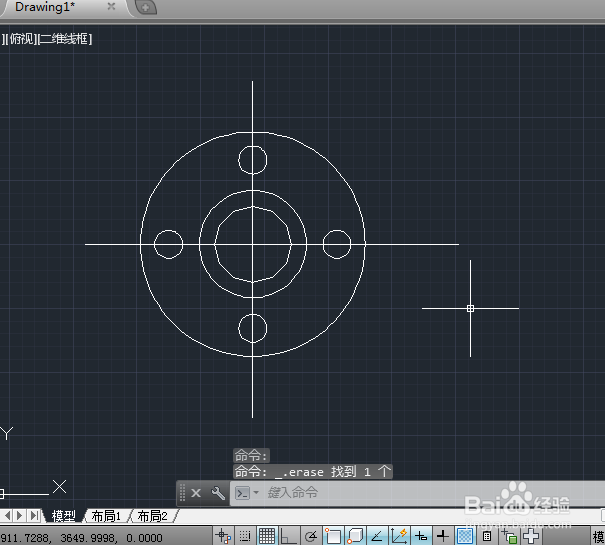Toggle 3D Object Snap cube icon
Viewport: 605px width, 545px height.
(x=355, y=536)
